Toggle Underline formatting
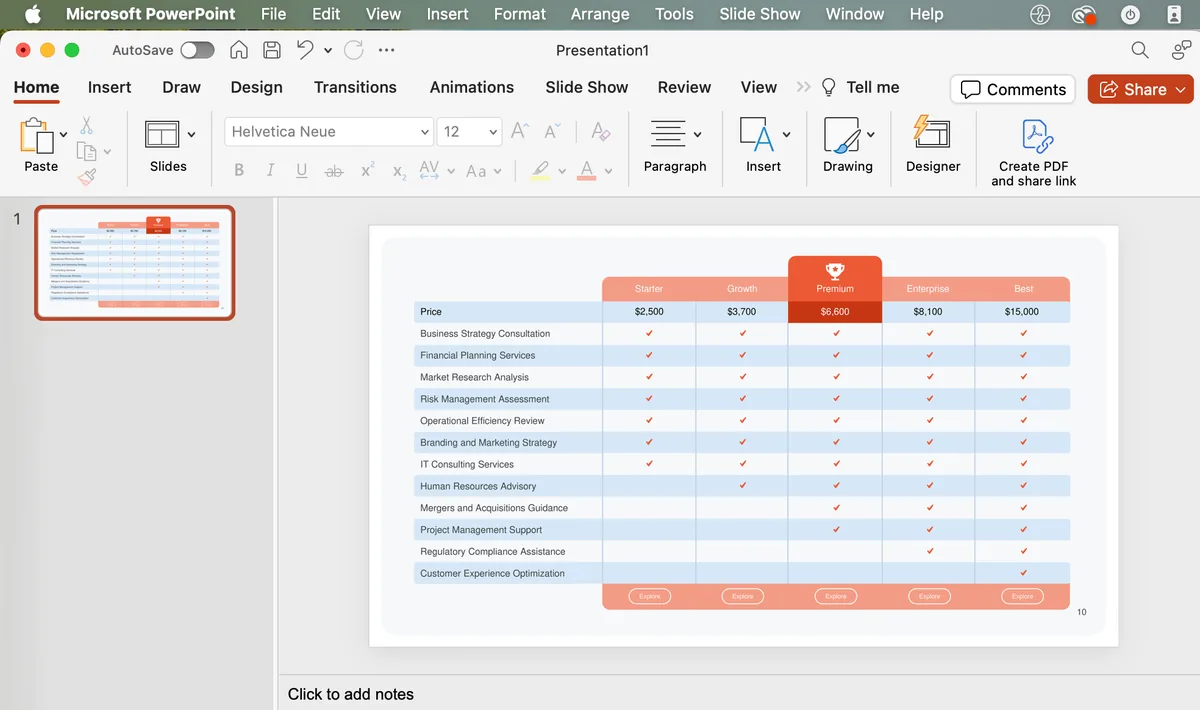This screenshot has width=1200, height=710. point(301,170)
